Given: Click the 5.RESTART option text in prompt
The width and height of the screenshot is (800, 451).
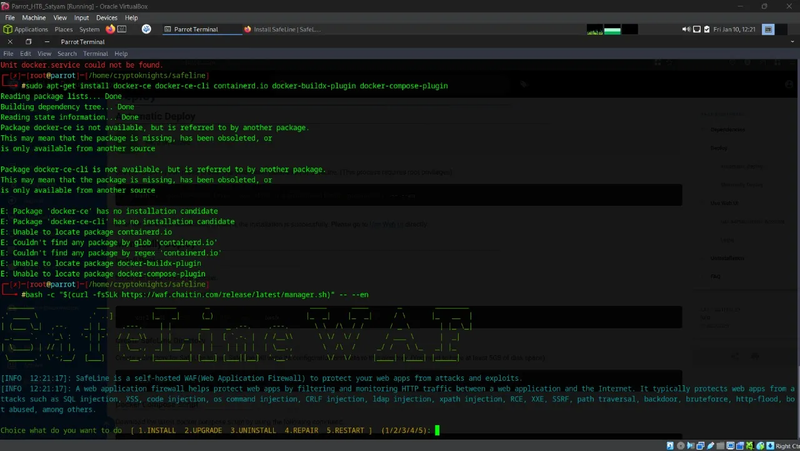Looking at the screenshot, I should point(345,430).
